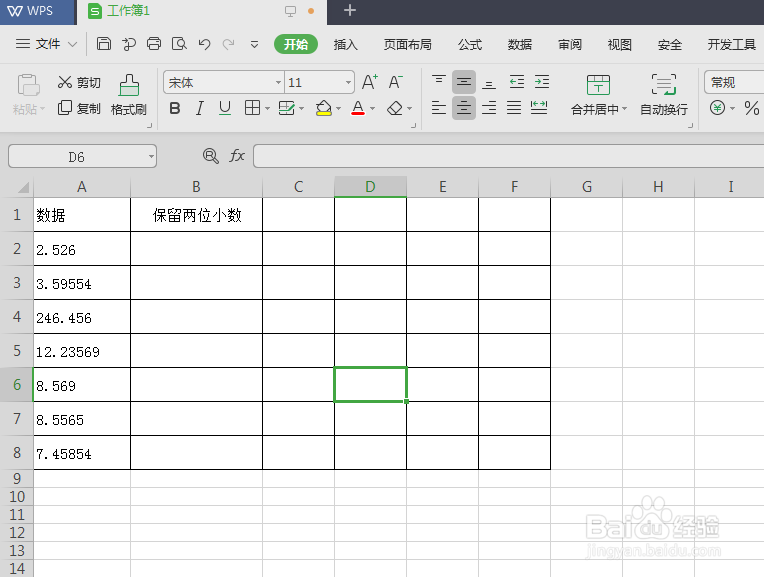The image size is (764, 577).
Task: Open the font size 11 dropdown
Action: tap(348, 82)
